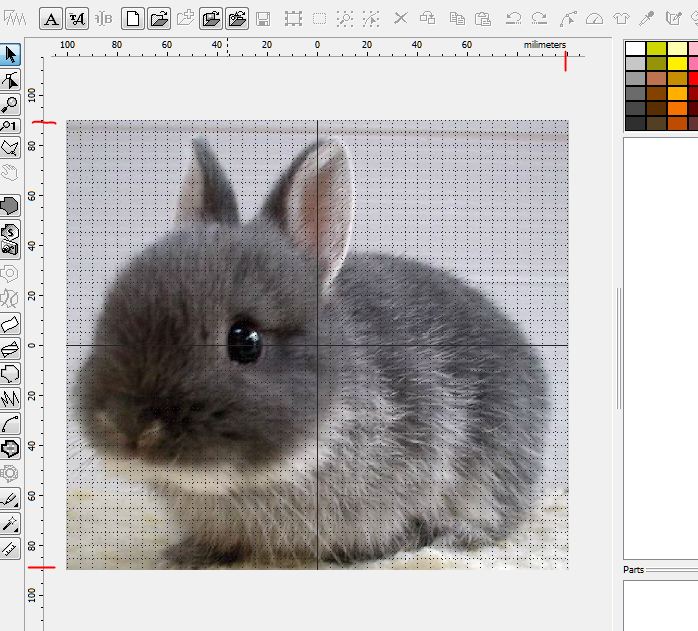
Task: Click the eyedropper color picker icon
Action: tap(646, 18)
